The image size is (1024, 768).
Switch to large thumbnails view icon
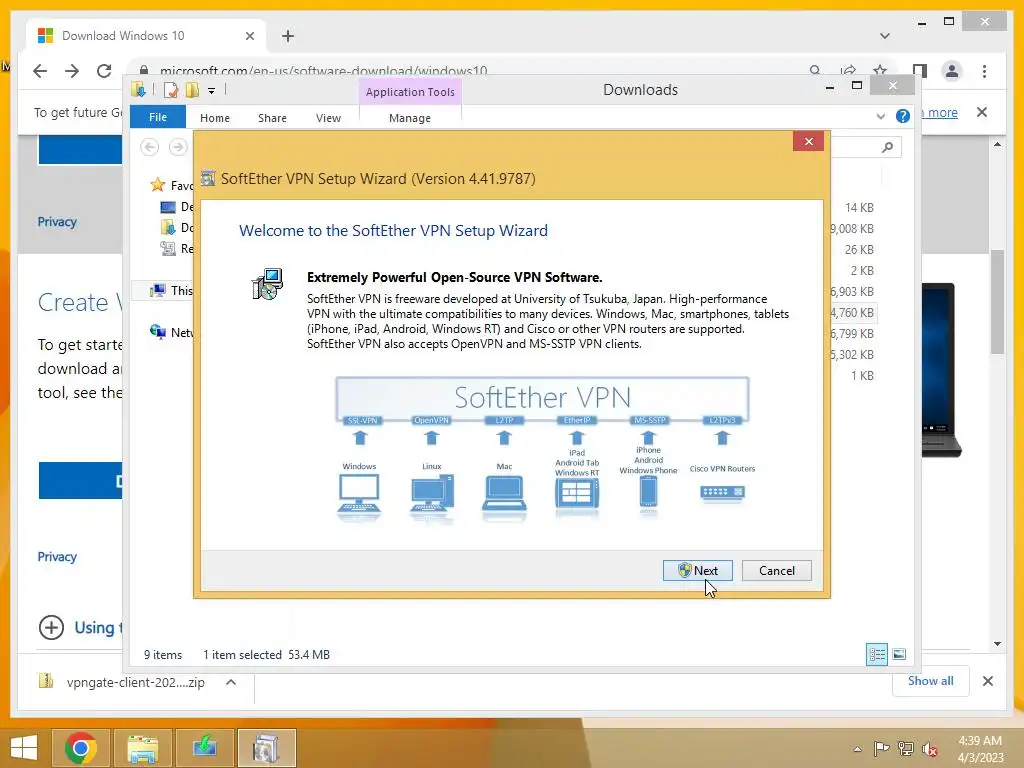899,654
